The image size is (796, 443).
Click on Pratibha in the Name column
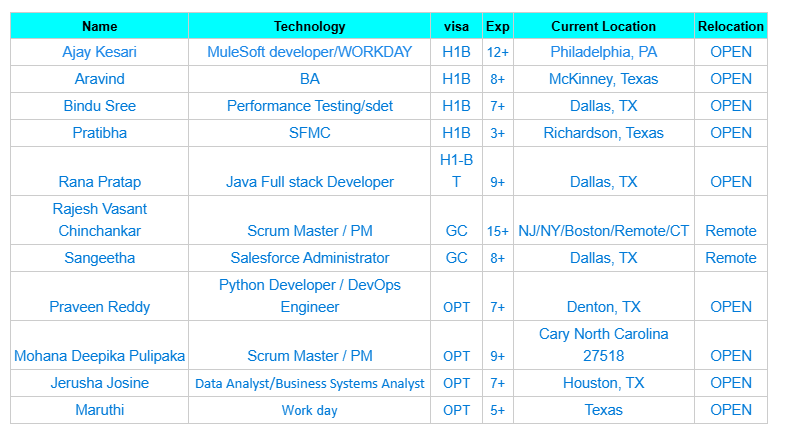(99, 133)
